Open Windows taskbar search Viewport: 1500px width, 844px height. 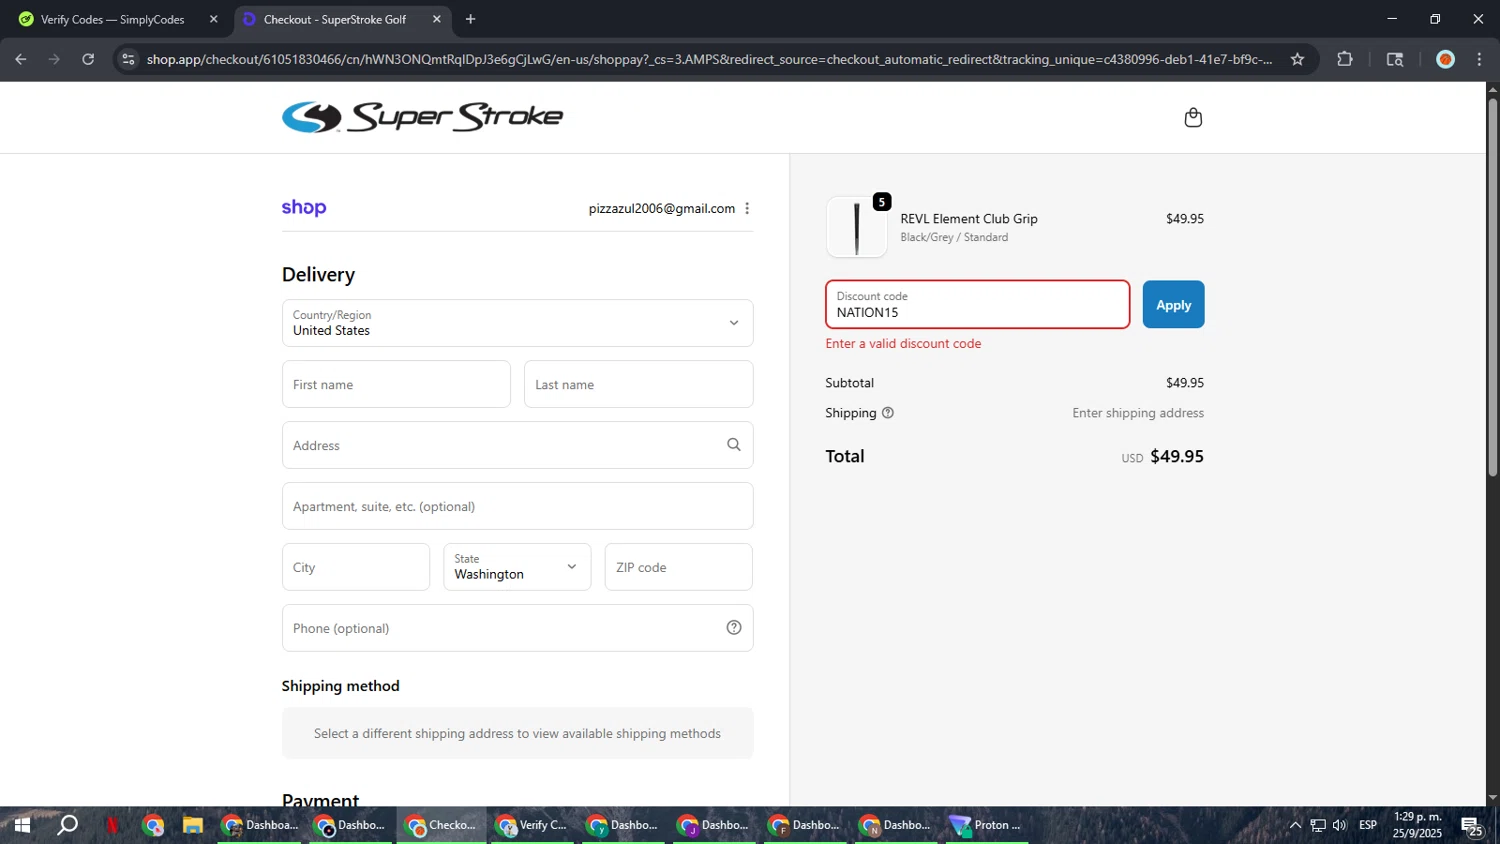click(67, 825)
